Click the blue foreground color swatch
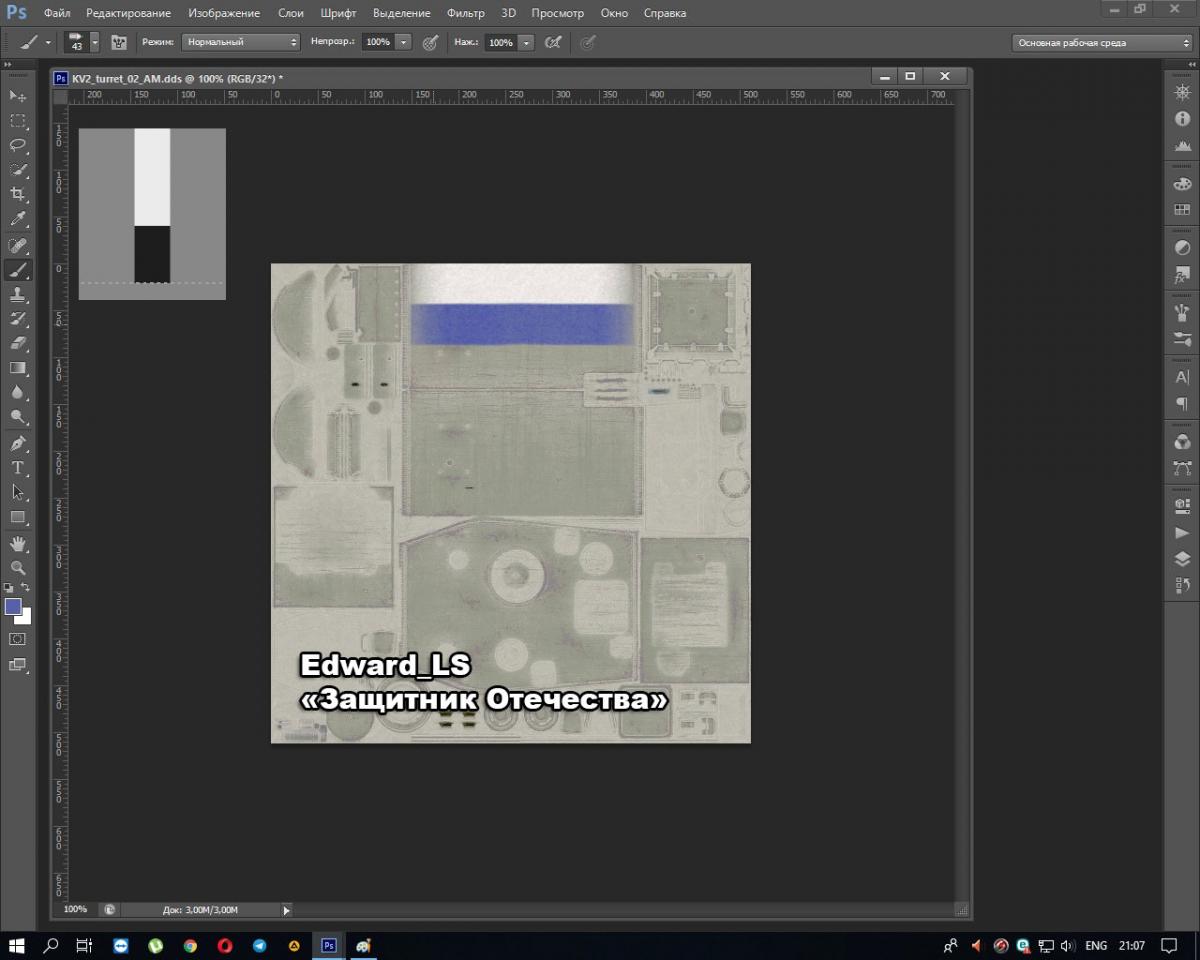 [13, 606]
